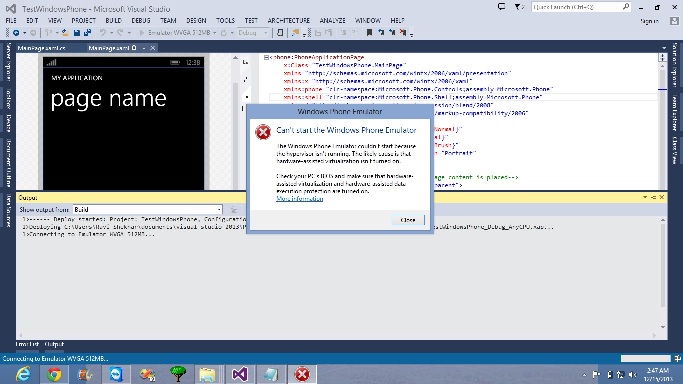The width and height of the screenshot is (683, 384).
Task: Open the feedback chat icon
Action: click(501, 7)
